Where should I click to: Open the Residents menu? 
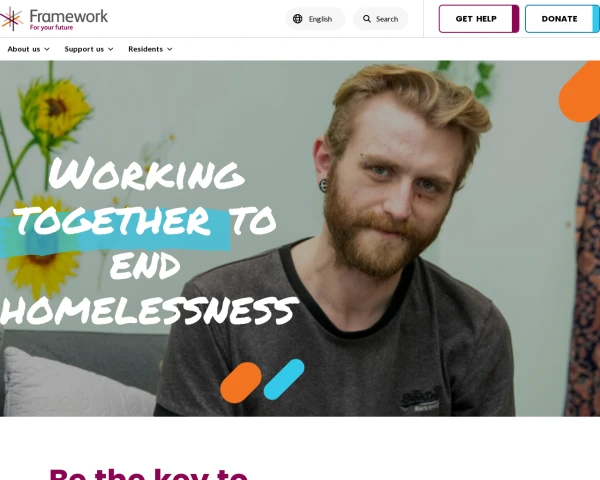(x=150, y=49)
